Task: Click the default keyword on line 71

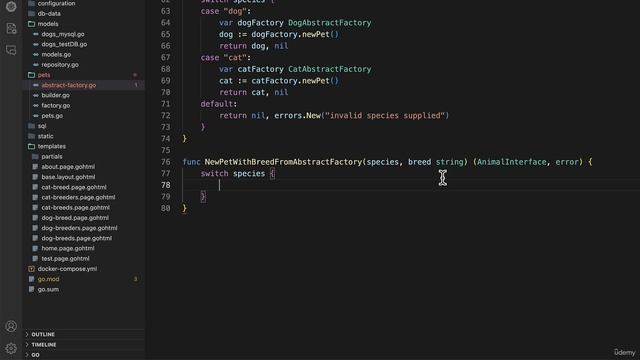Action: (216, 104)
